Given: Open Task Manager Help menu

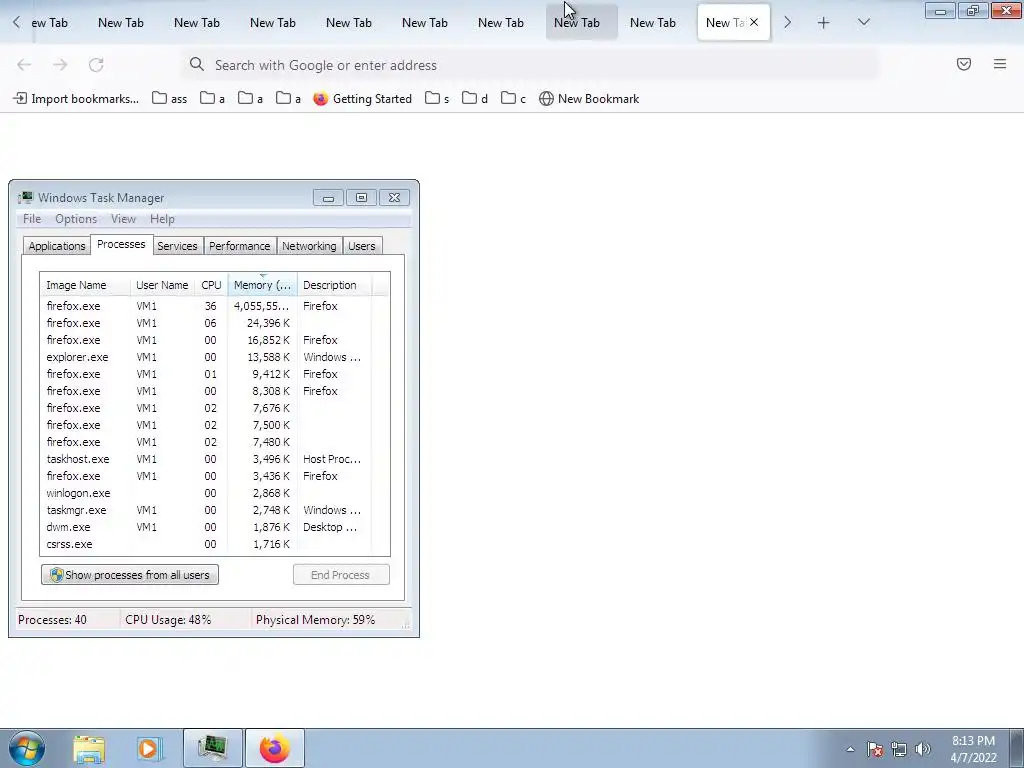Looking at the screenshot, I should coord(162,219).
